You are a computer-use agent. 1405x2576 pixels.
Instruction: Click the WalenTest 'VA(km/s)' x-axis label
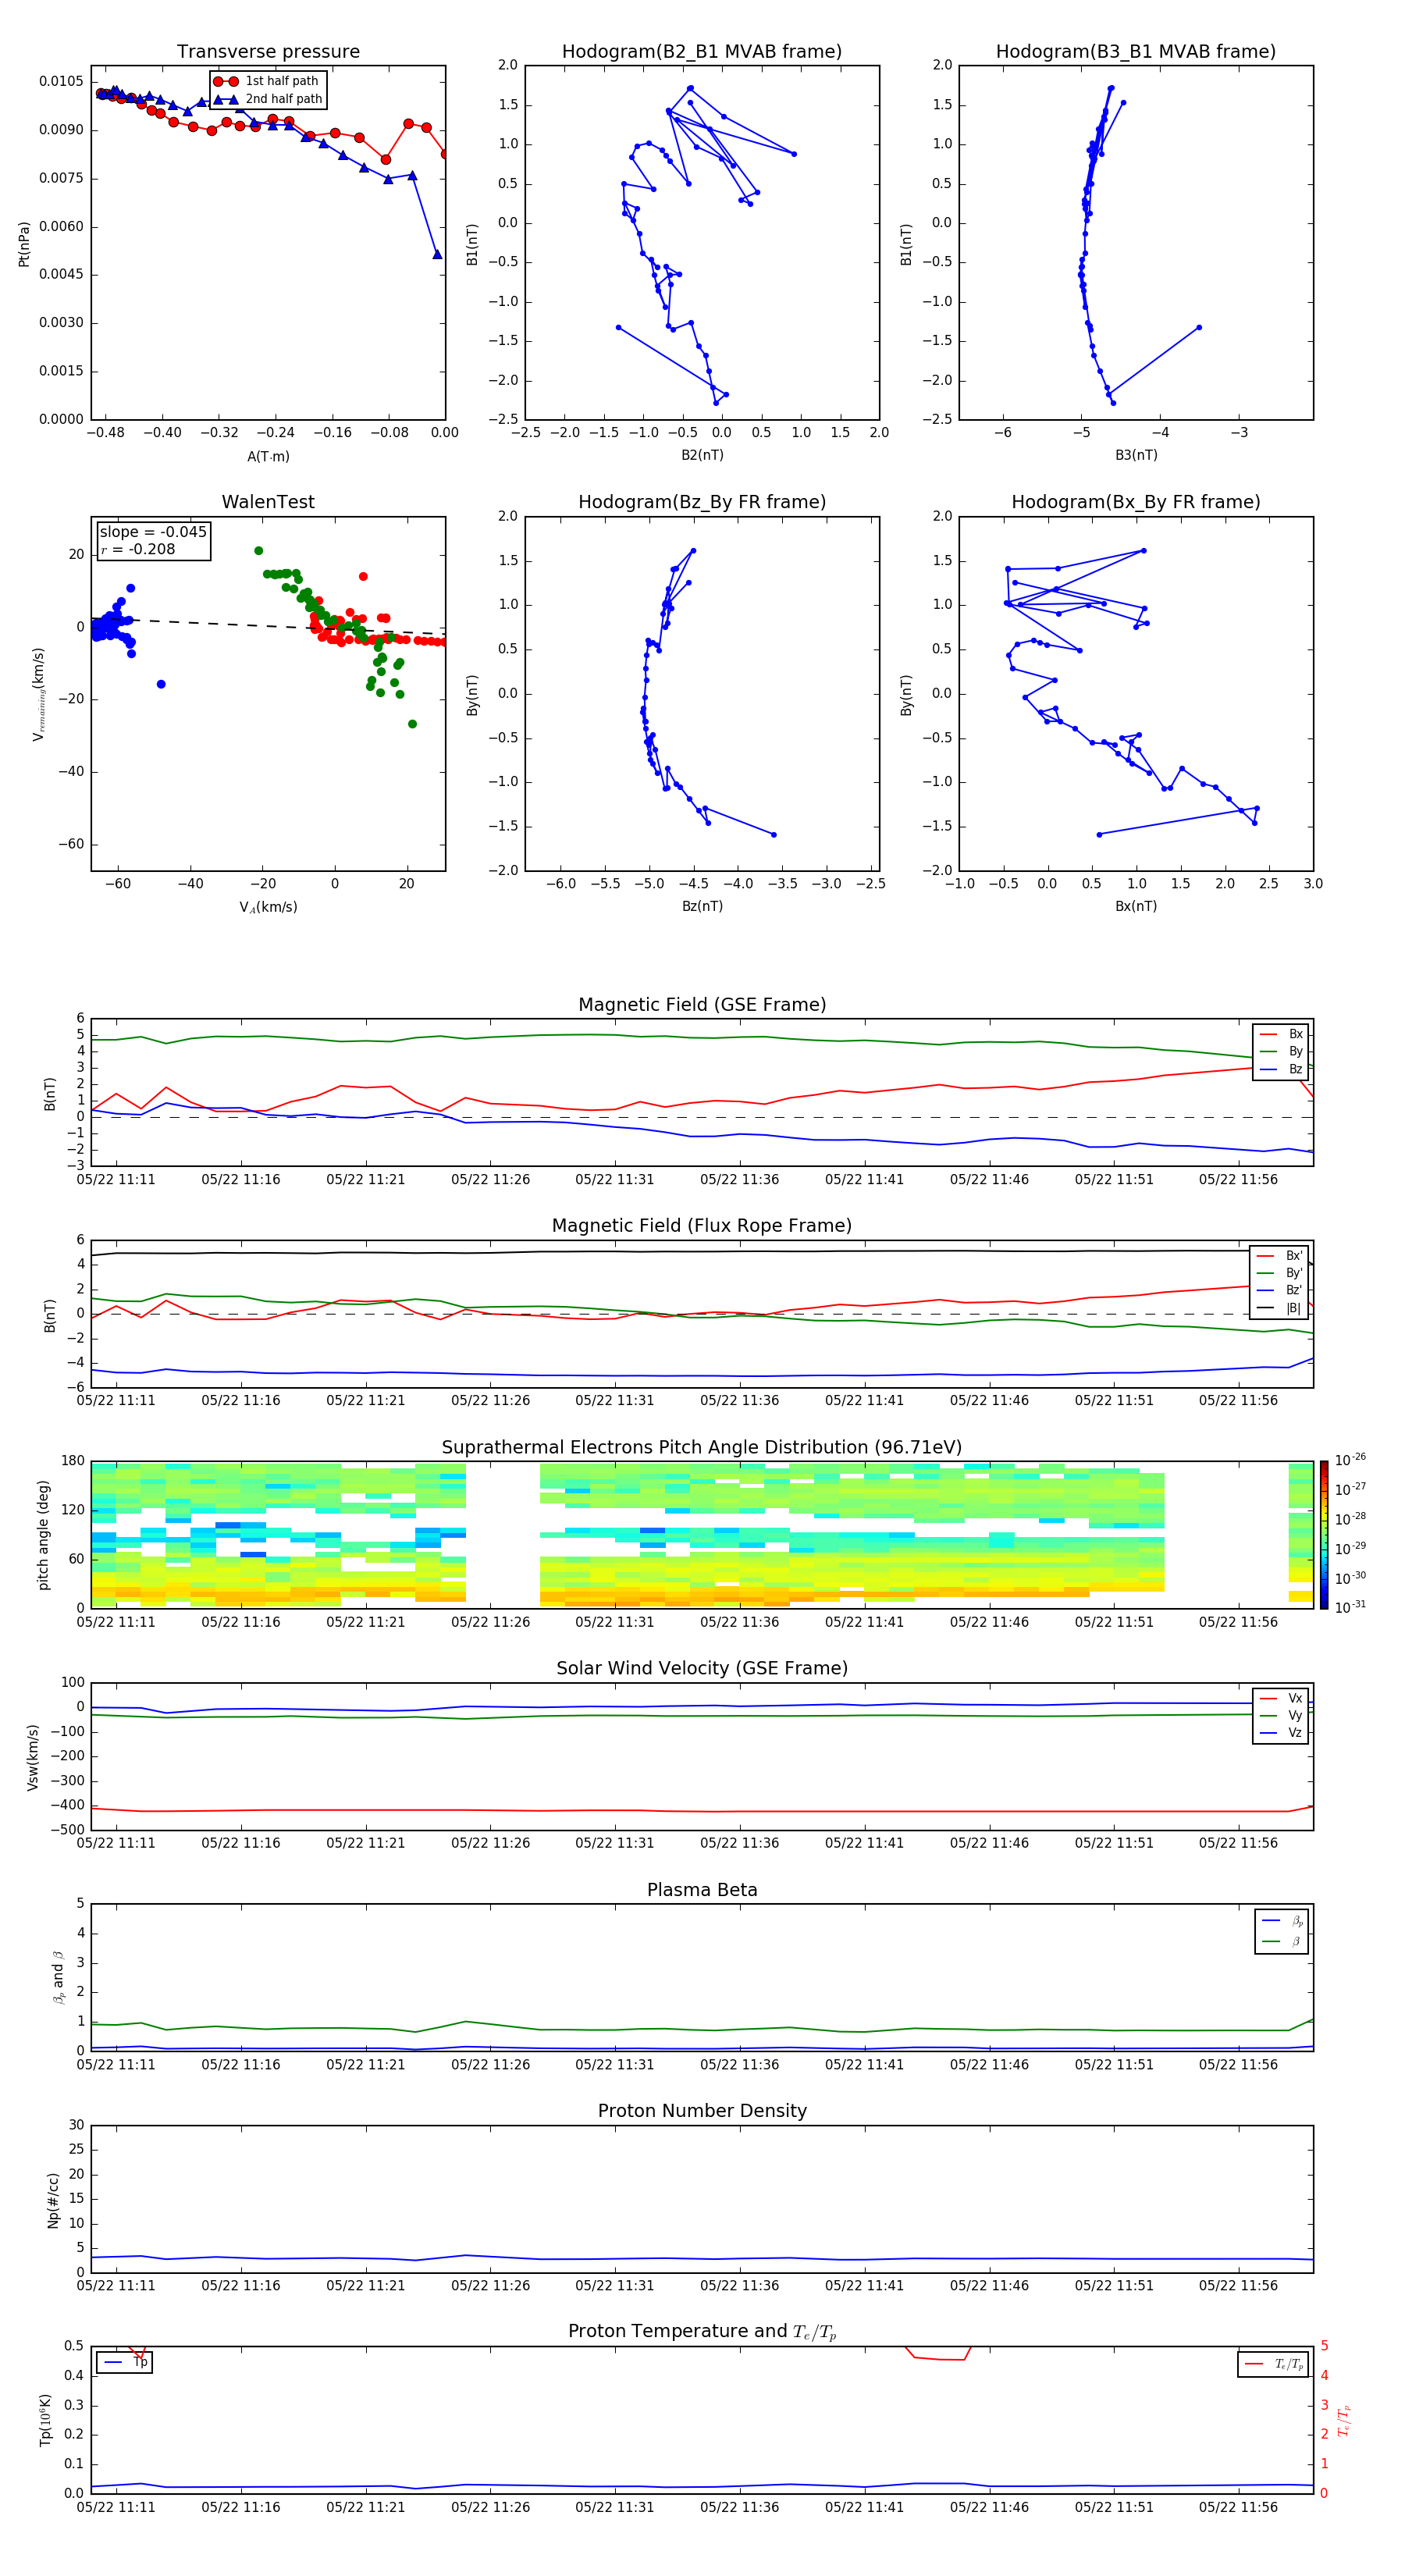(x=268, y=907)
